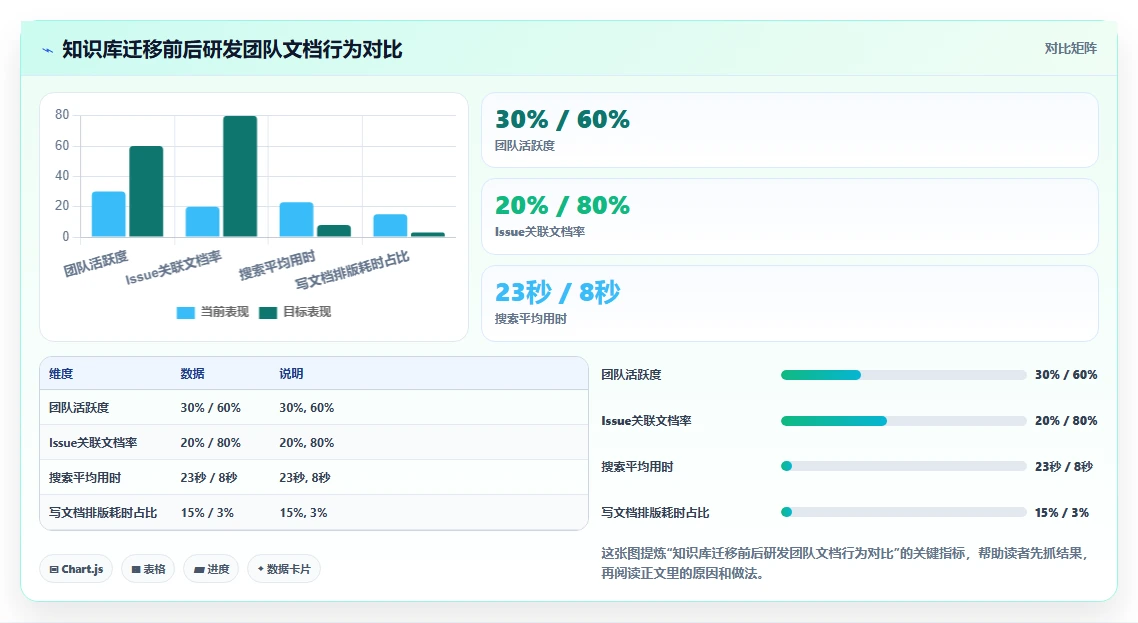
Task: Click the summary paragraph below progress bars
Action: [x=846, y=563]
